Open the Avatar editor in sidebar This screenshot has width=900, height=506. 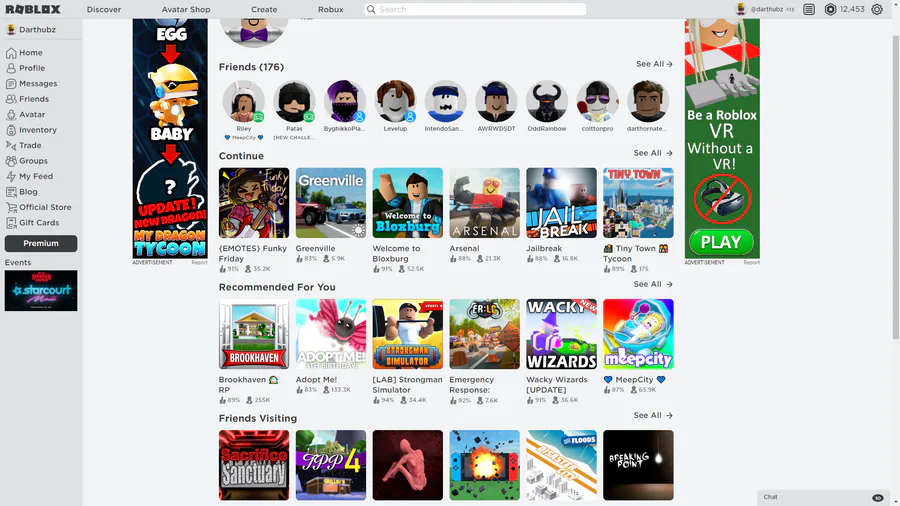pos(25,115)
